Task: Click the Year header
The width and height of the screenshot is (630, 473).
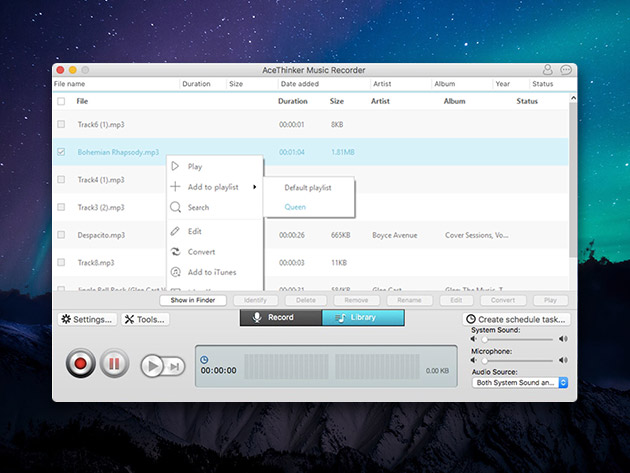Action: [503, 84]
